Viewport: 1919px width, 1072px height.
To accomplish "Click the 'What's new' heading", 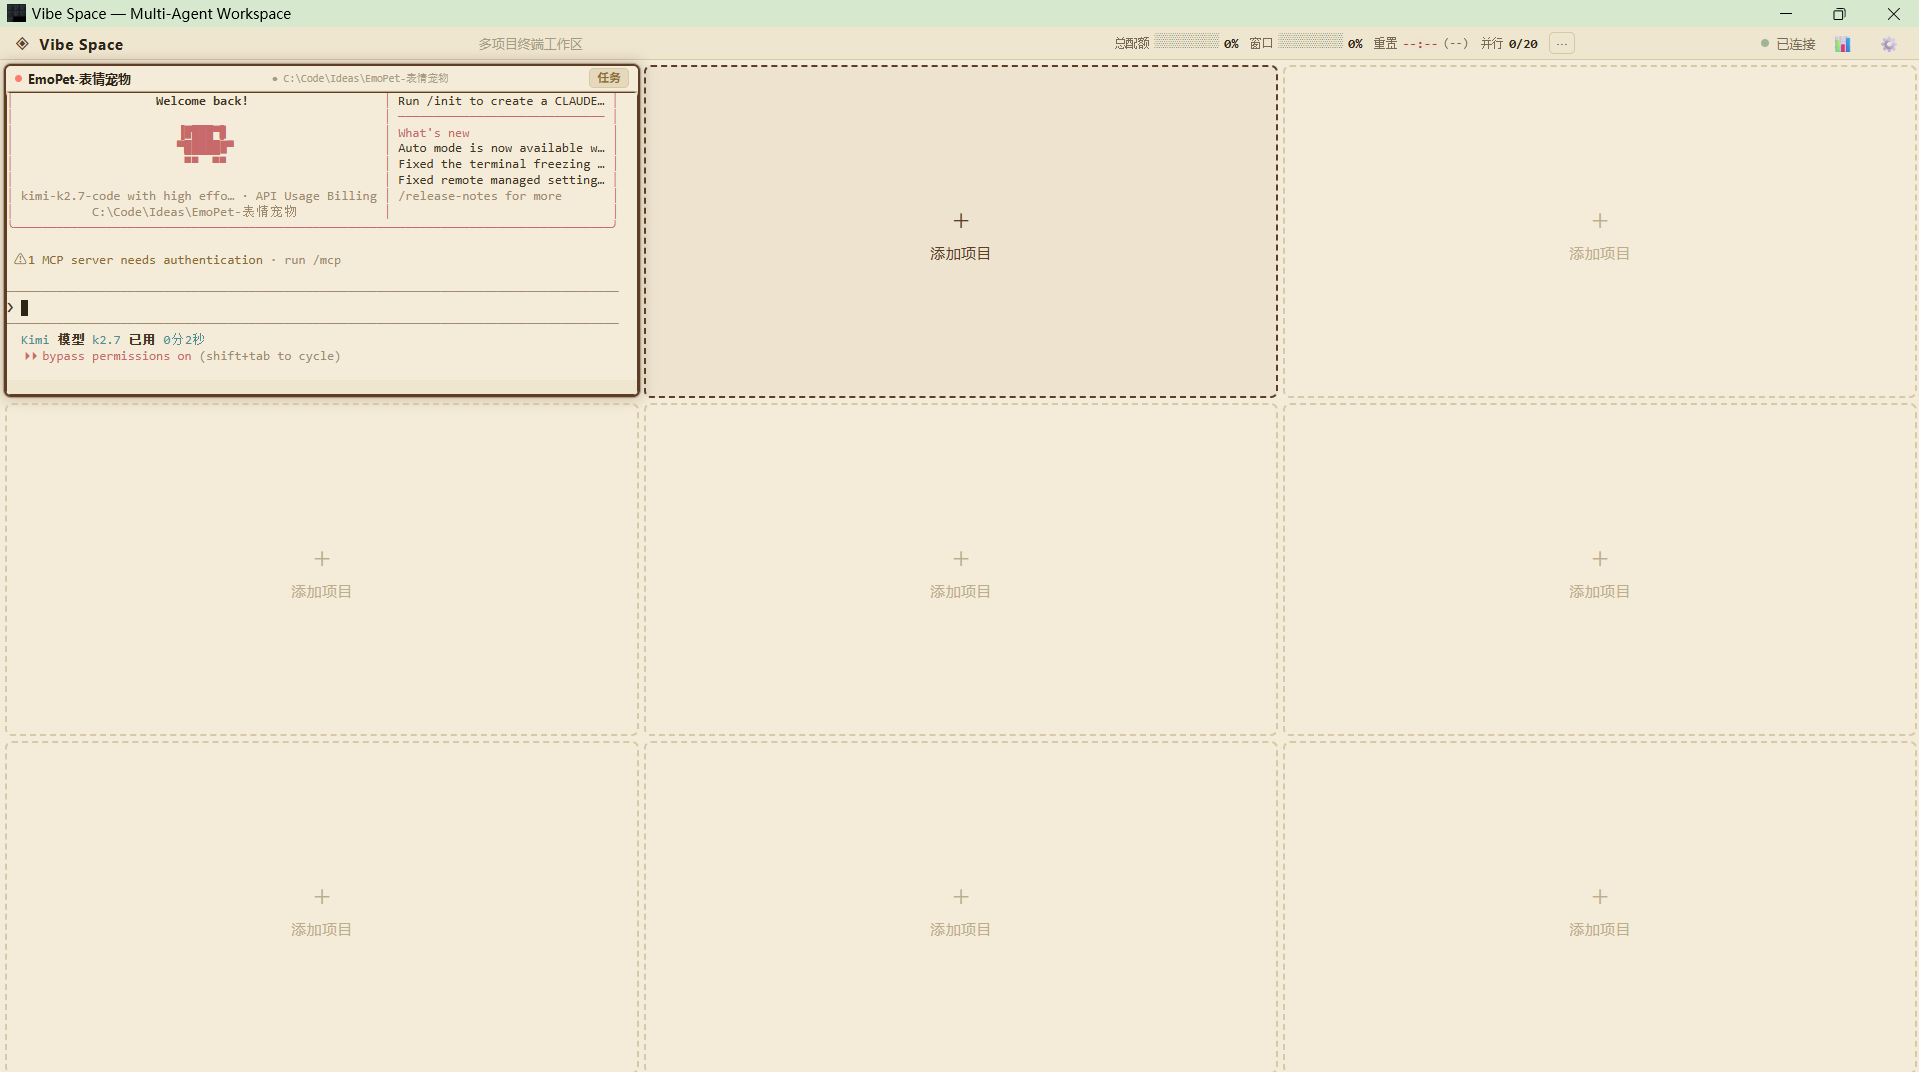I will point(433,133).
